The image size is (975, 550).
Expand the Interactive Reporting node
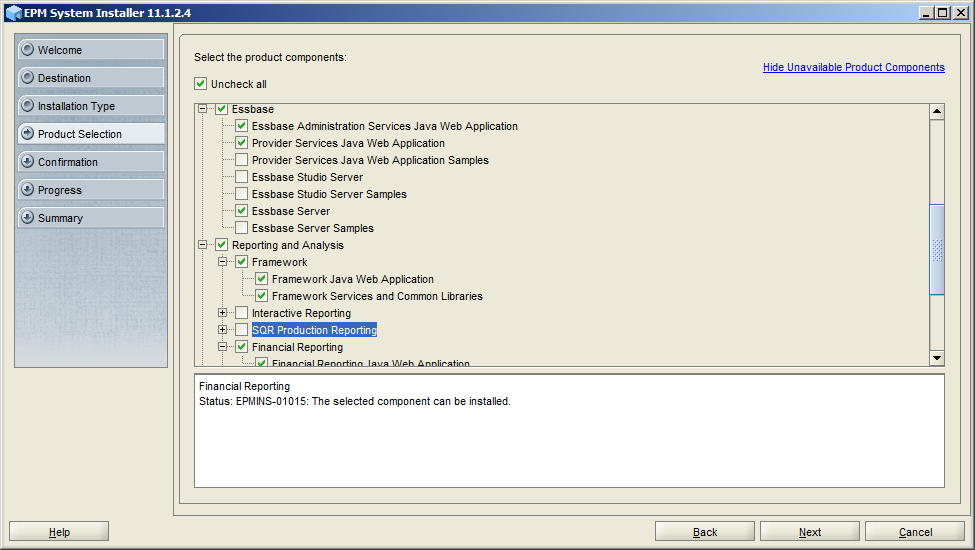point(222,313)
